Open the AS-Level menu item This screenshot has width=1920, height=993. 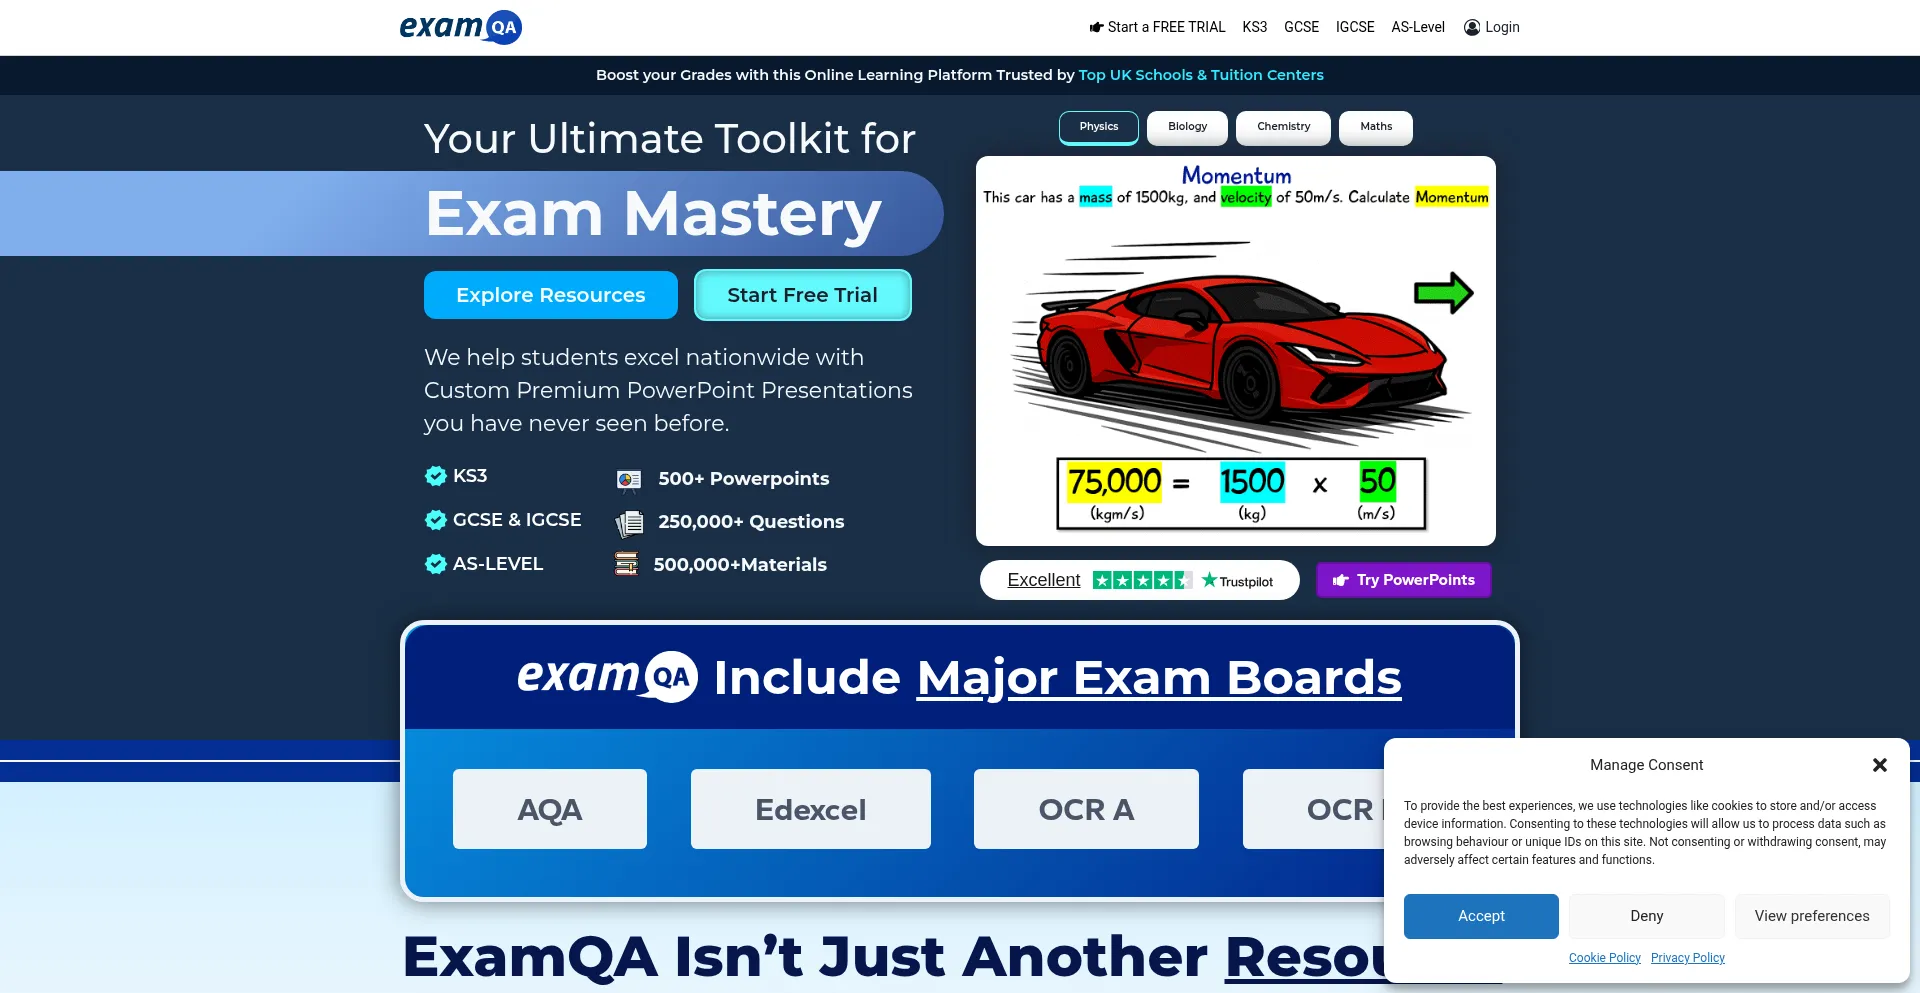(1417, 27)
